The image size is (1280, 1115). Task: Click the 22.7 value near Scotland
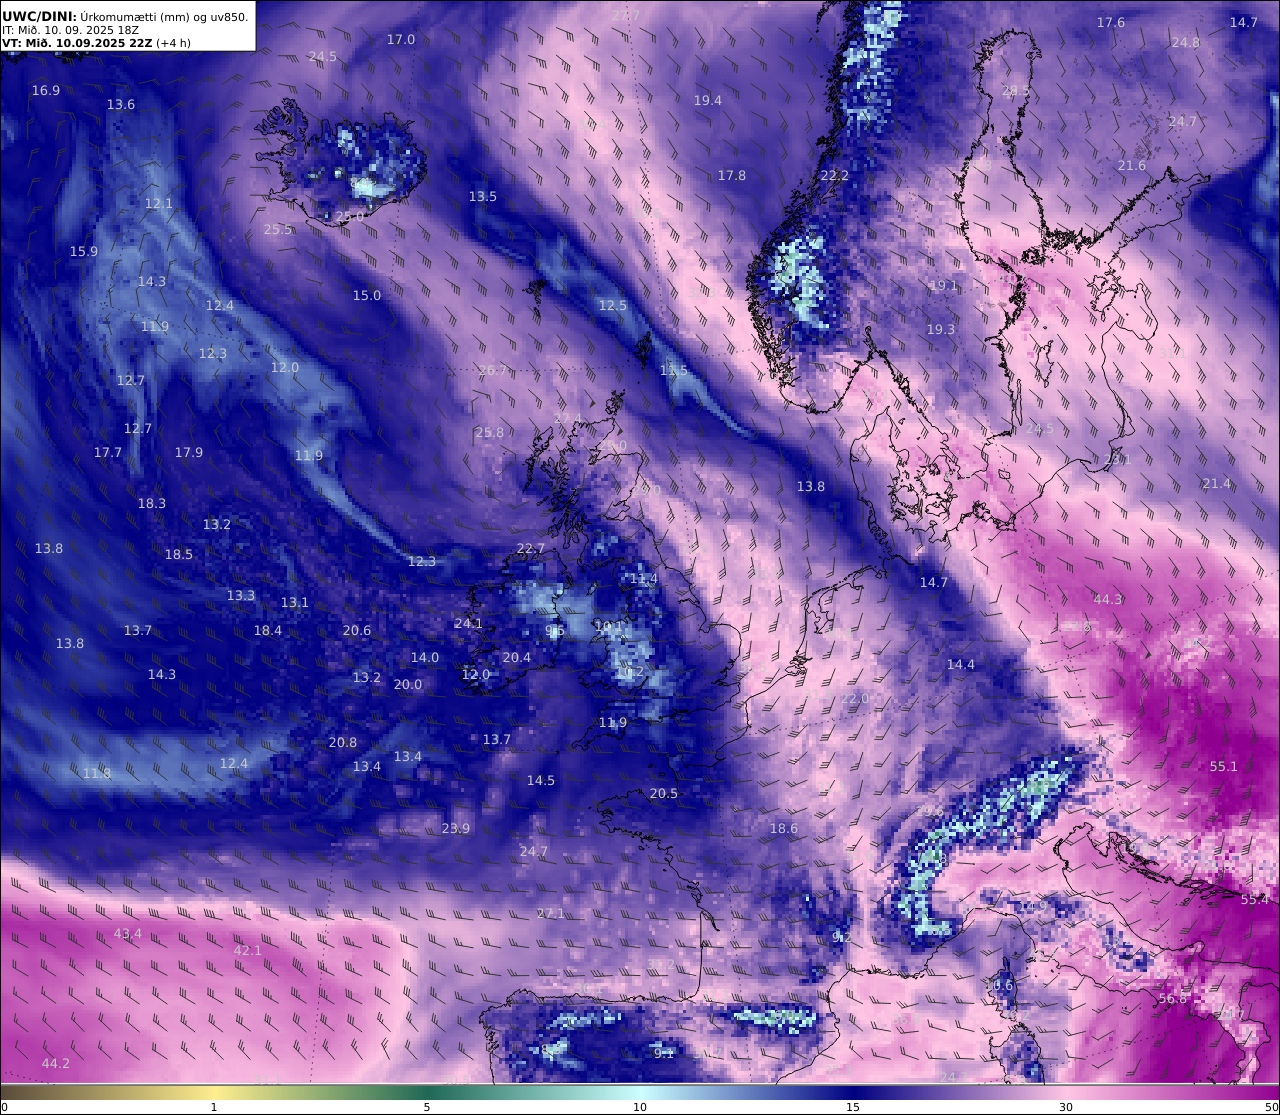[x=531, y=549]
